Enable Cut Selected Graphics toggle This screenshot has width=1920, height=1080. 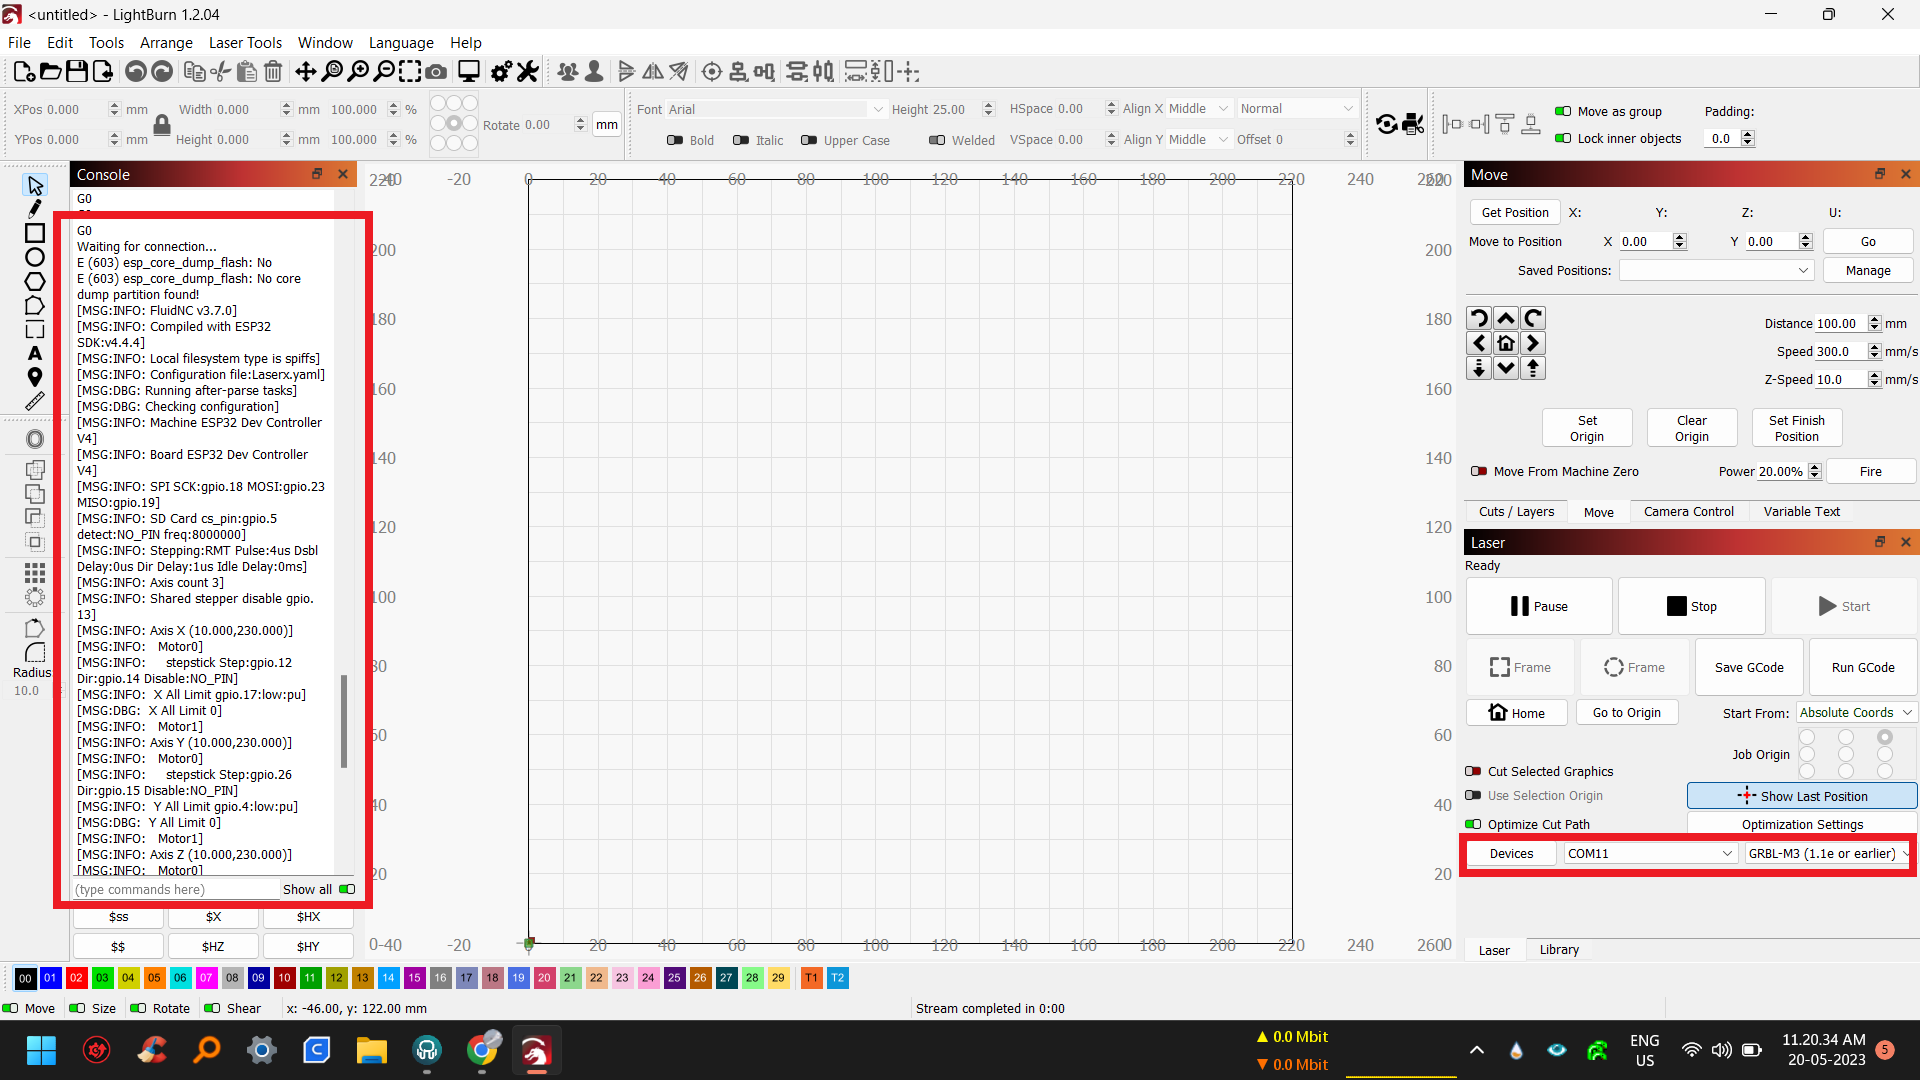pyautogui.click(x=1473, y=772)
